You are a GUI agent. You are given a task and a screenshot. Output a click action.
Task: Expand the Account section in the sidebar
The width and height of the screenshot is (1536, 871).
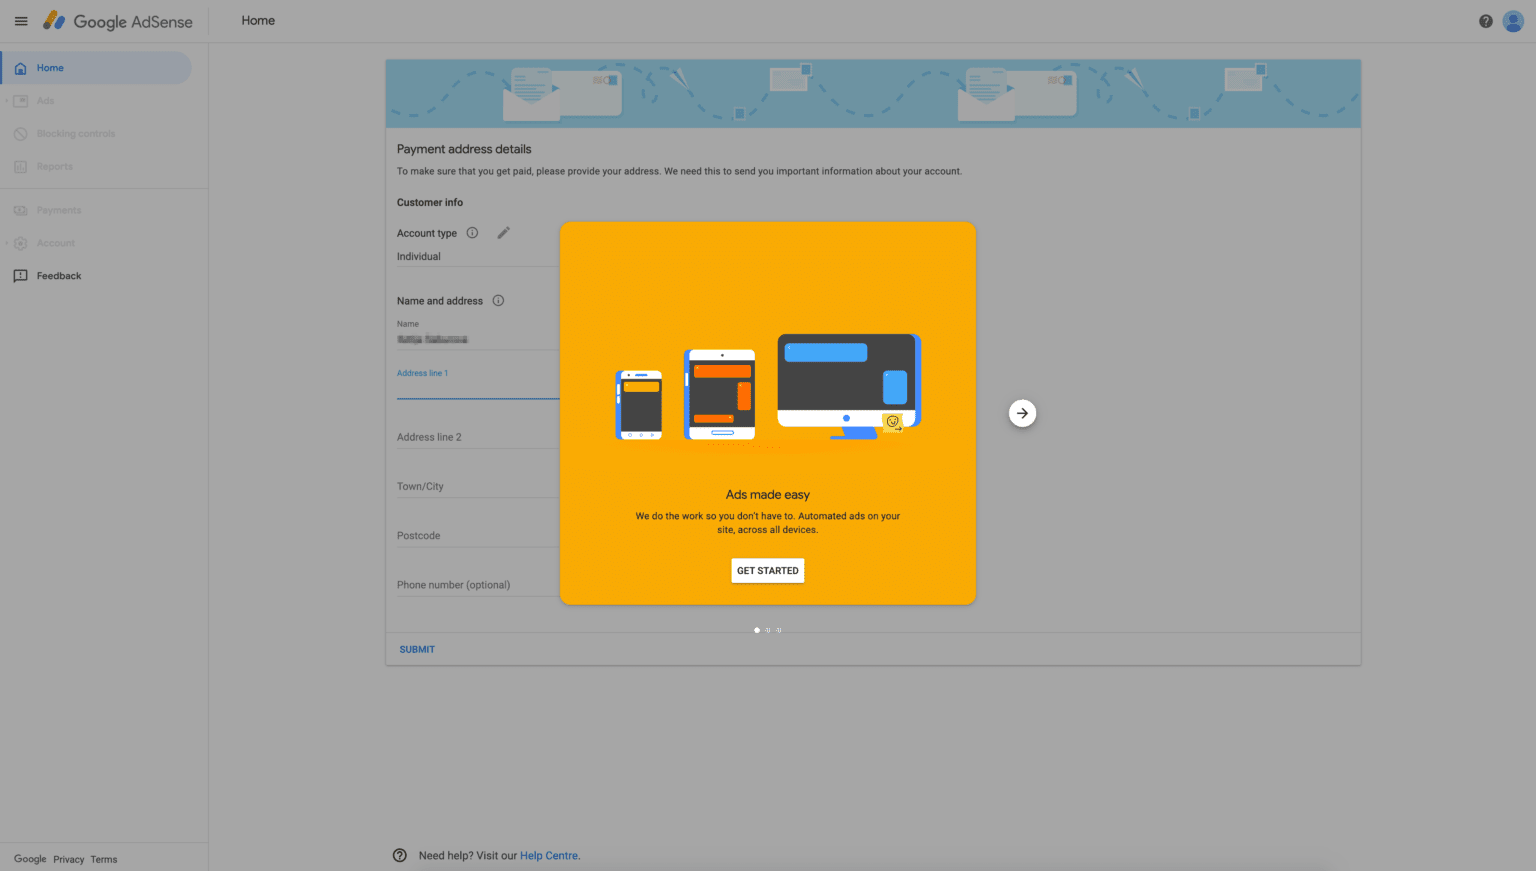coord(56,242)
